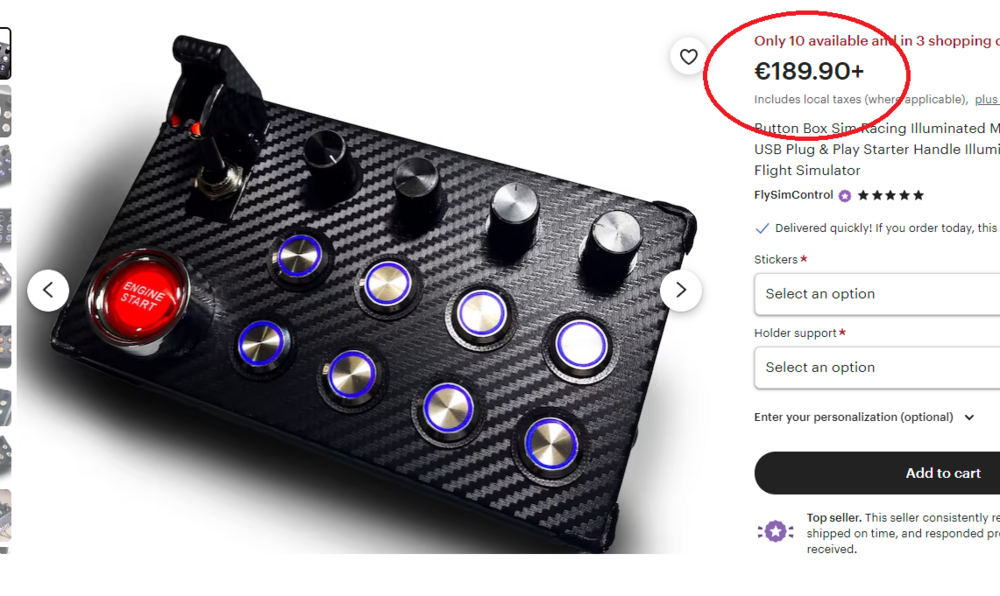Select the first thumbnail in the gallery
Viewport: 1000px width, 596px height.
tap(5, 53)
